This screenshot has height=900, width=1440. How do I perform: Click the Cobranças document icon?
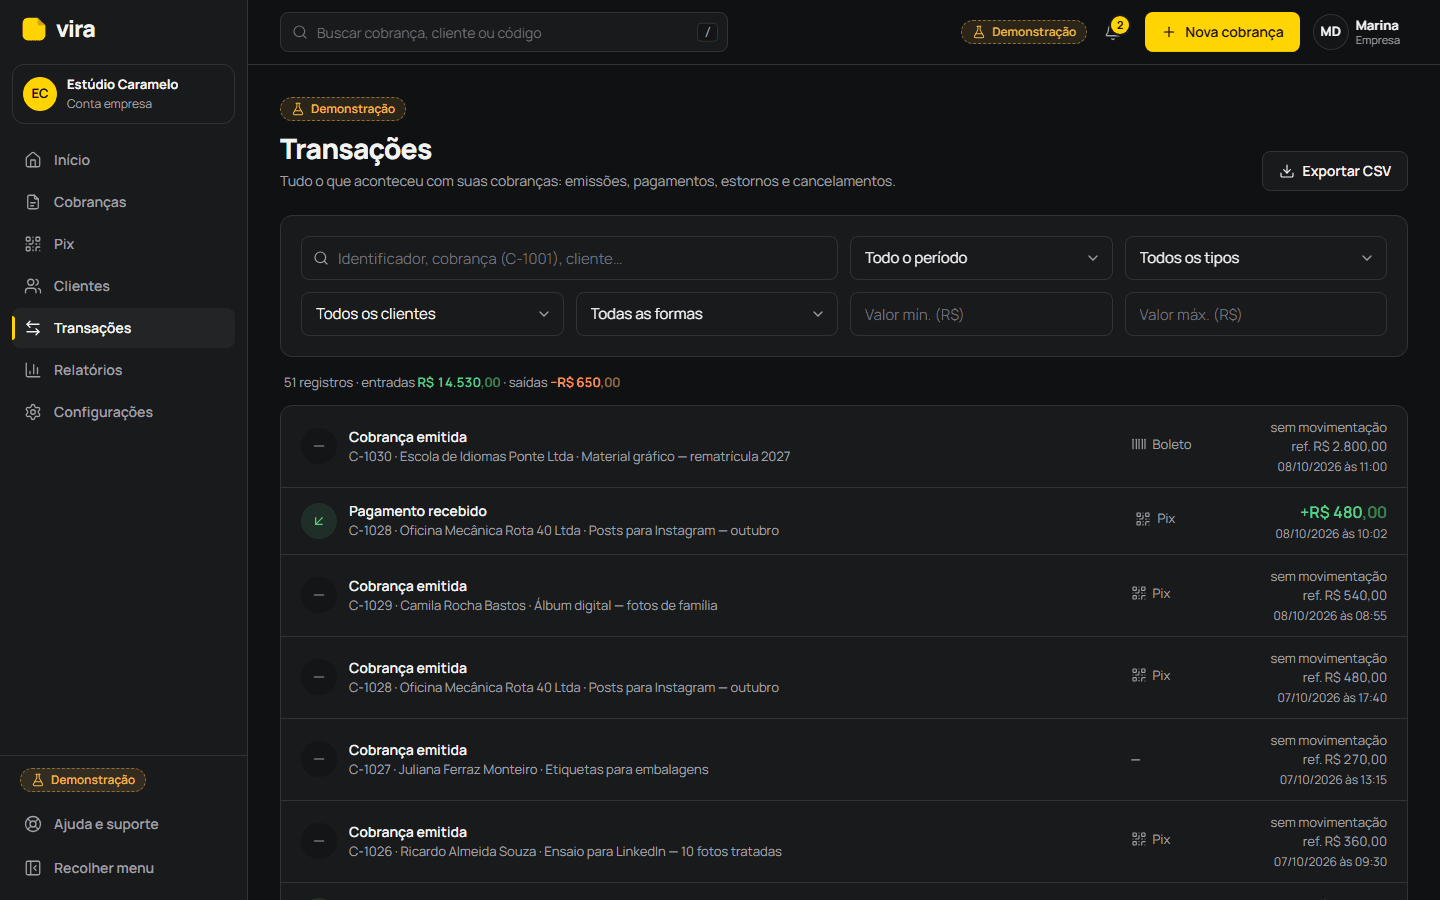point(33,202)
